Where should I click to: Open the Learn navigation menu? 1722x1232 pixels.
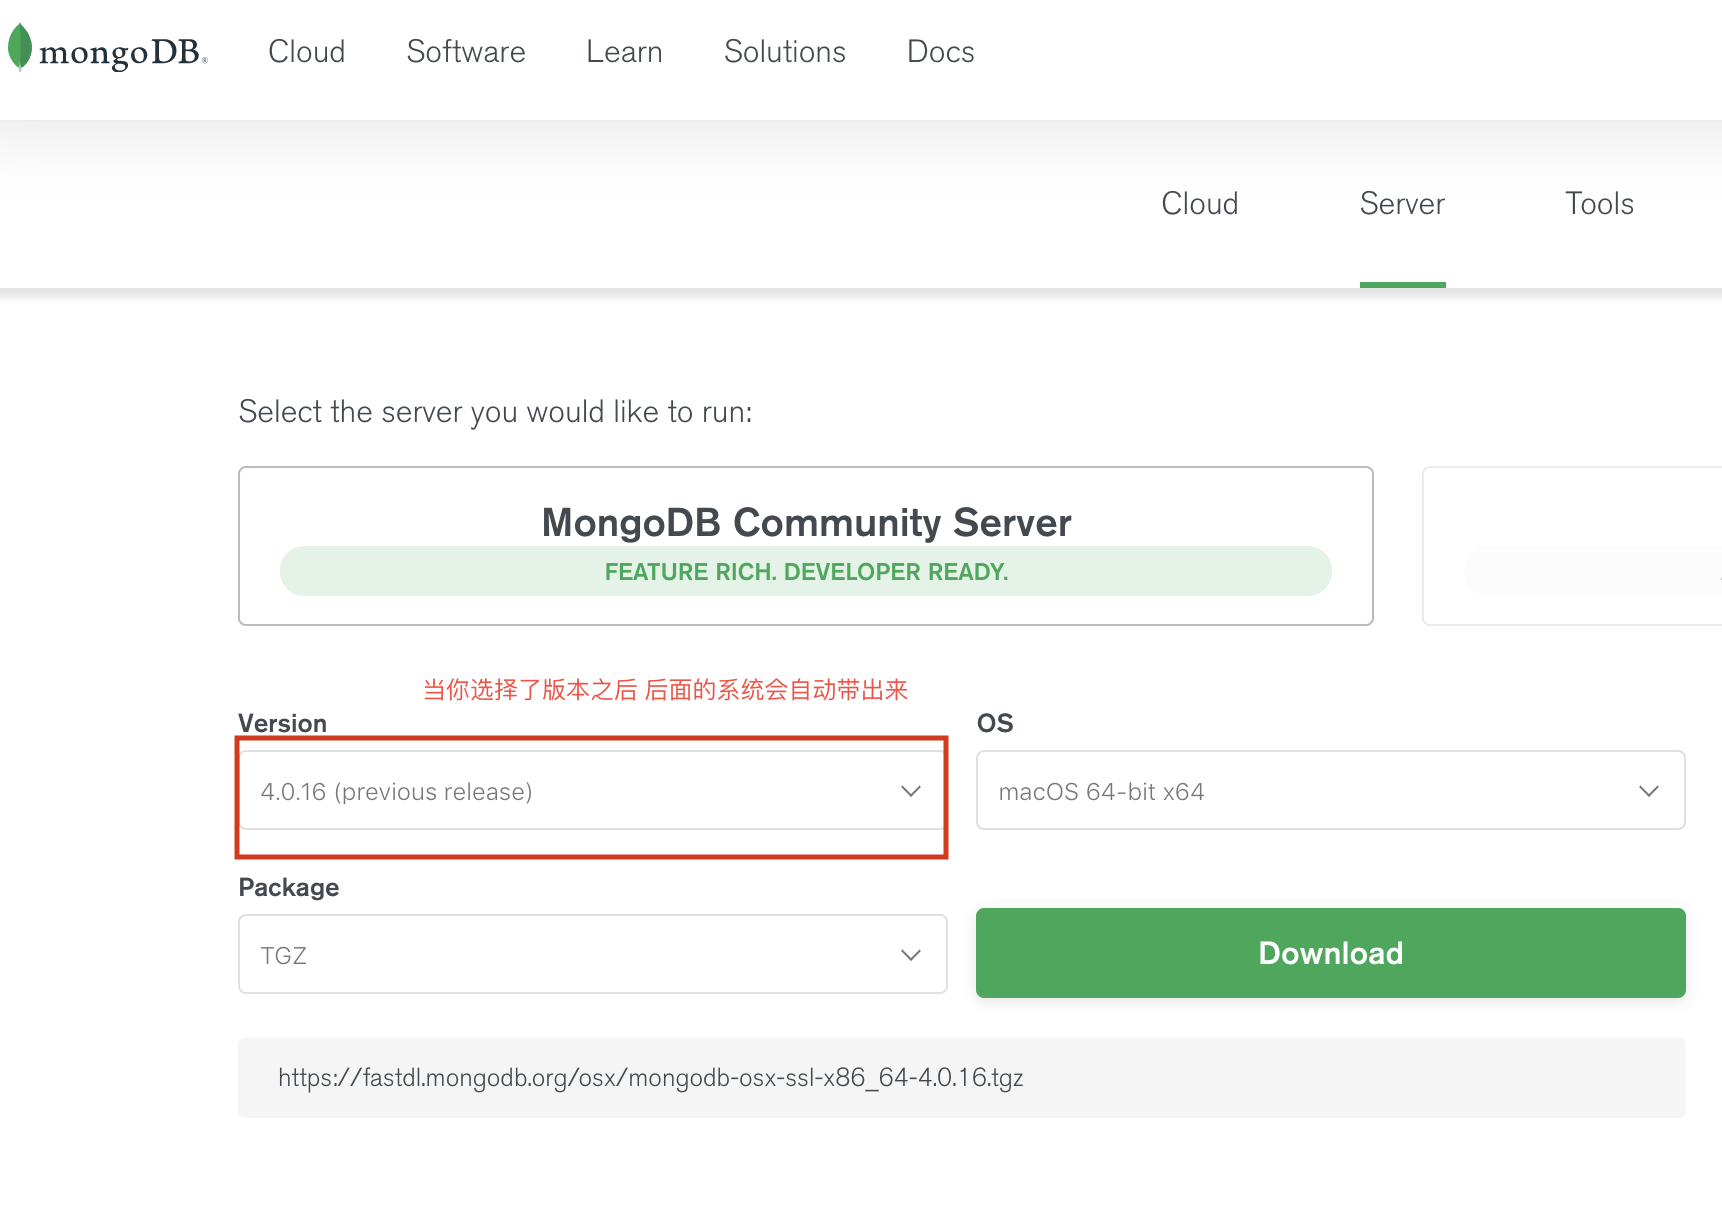[624, 52]
